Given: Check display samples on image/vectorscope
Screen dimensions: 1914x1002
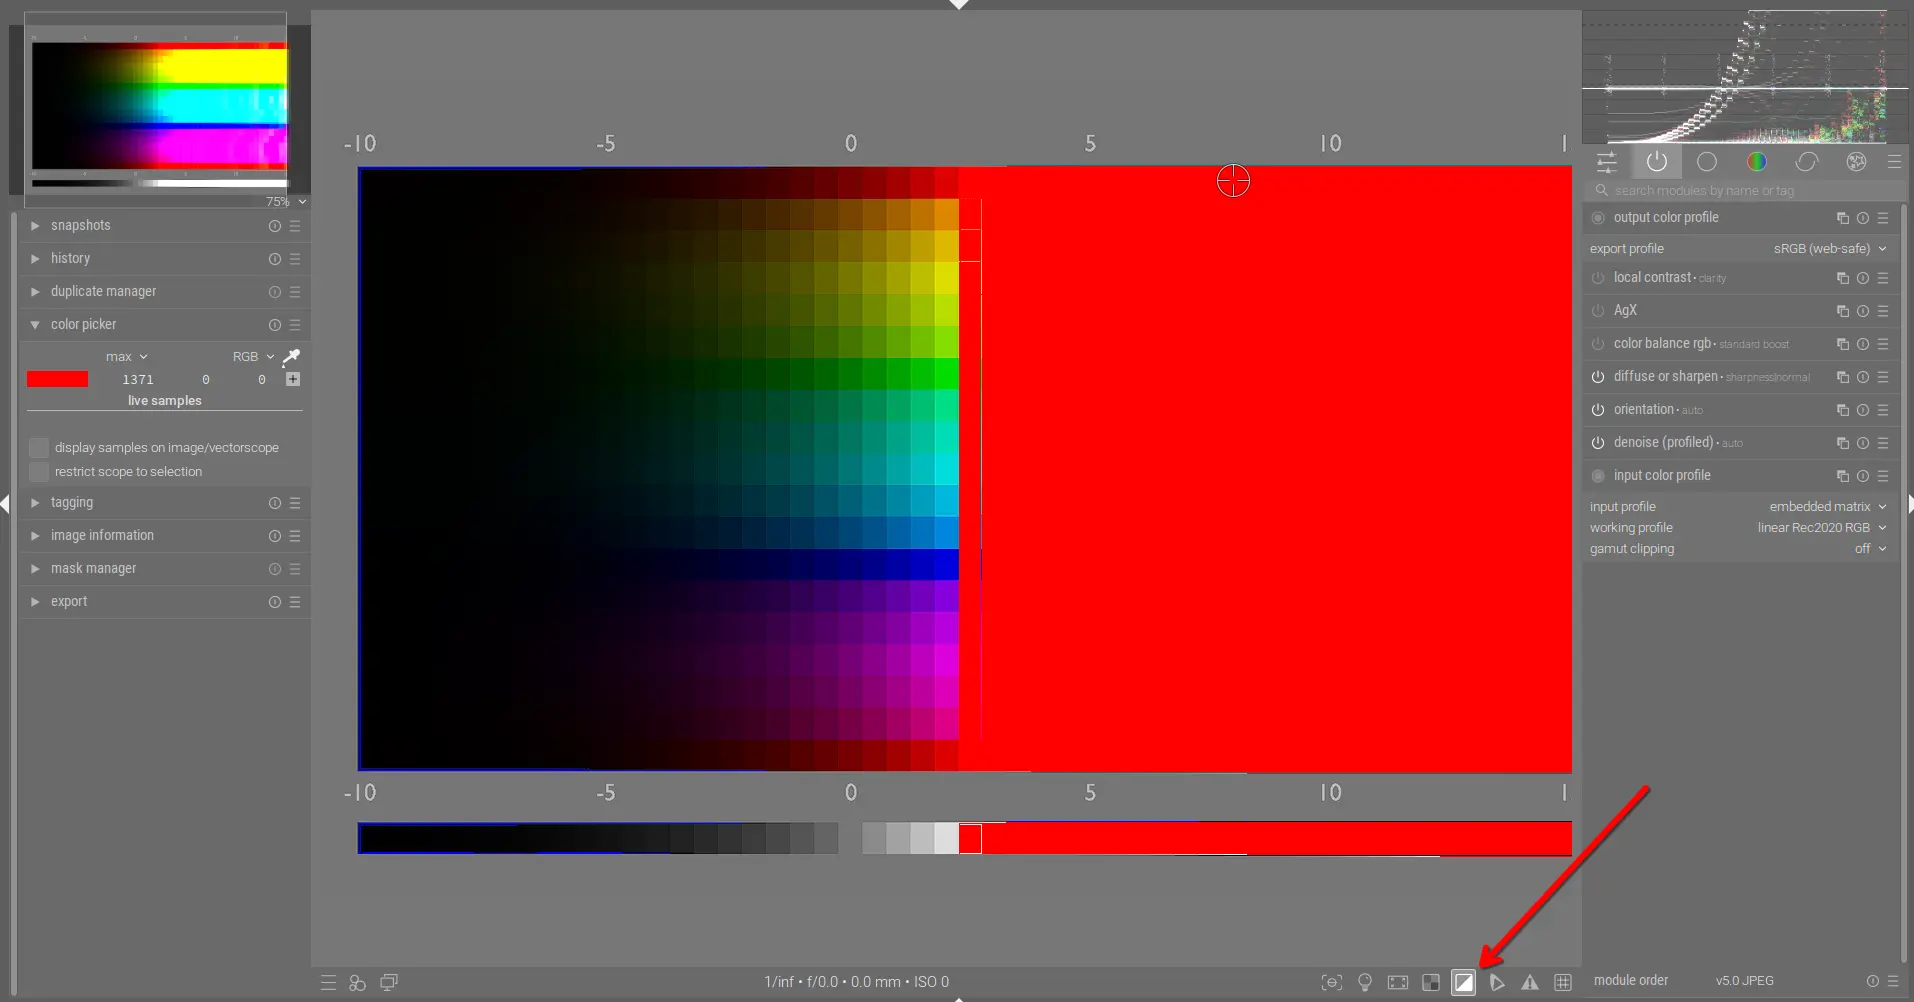Looking at the screenshot, I should pyautogui.click(x=39, y=447).
